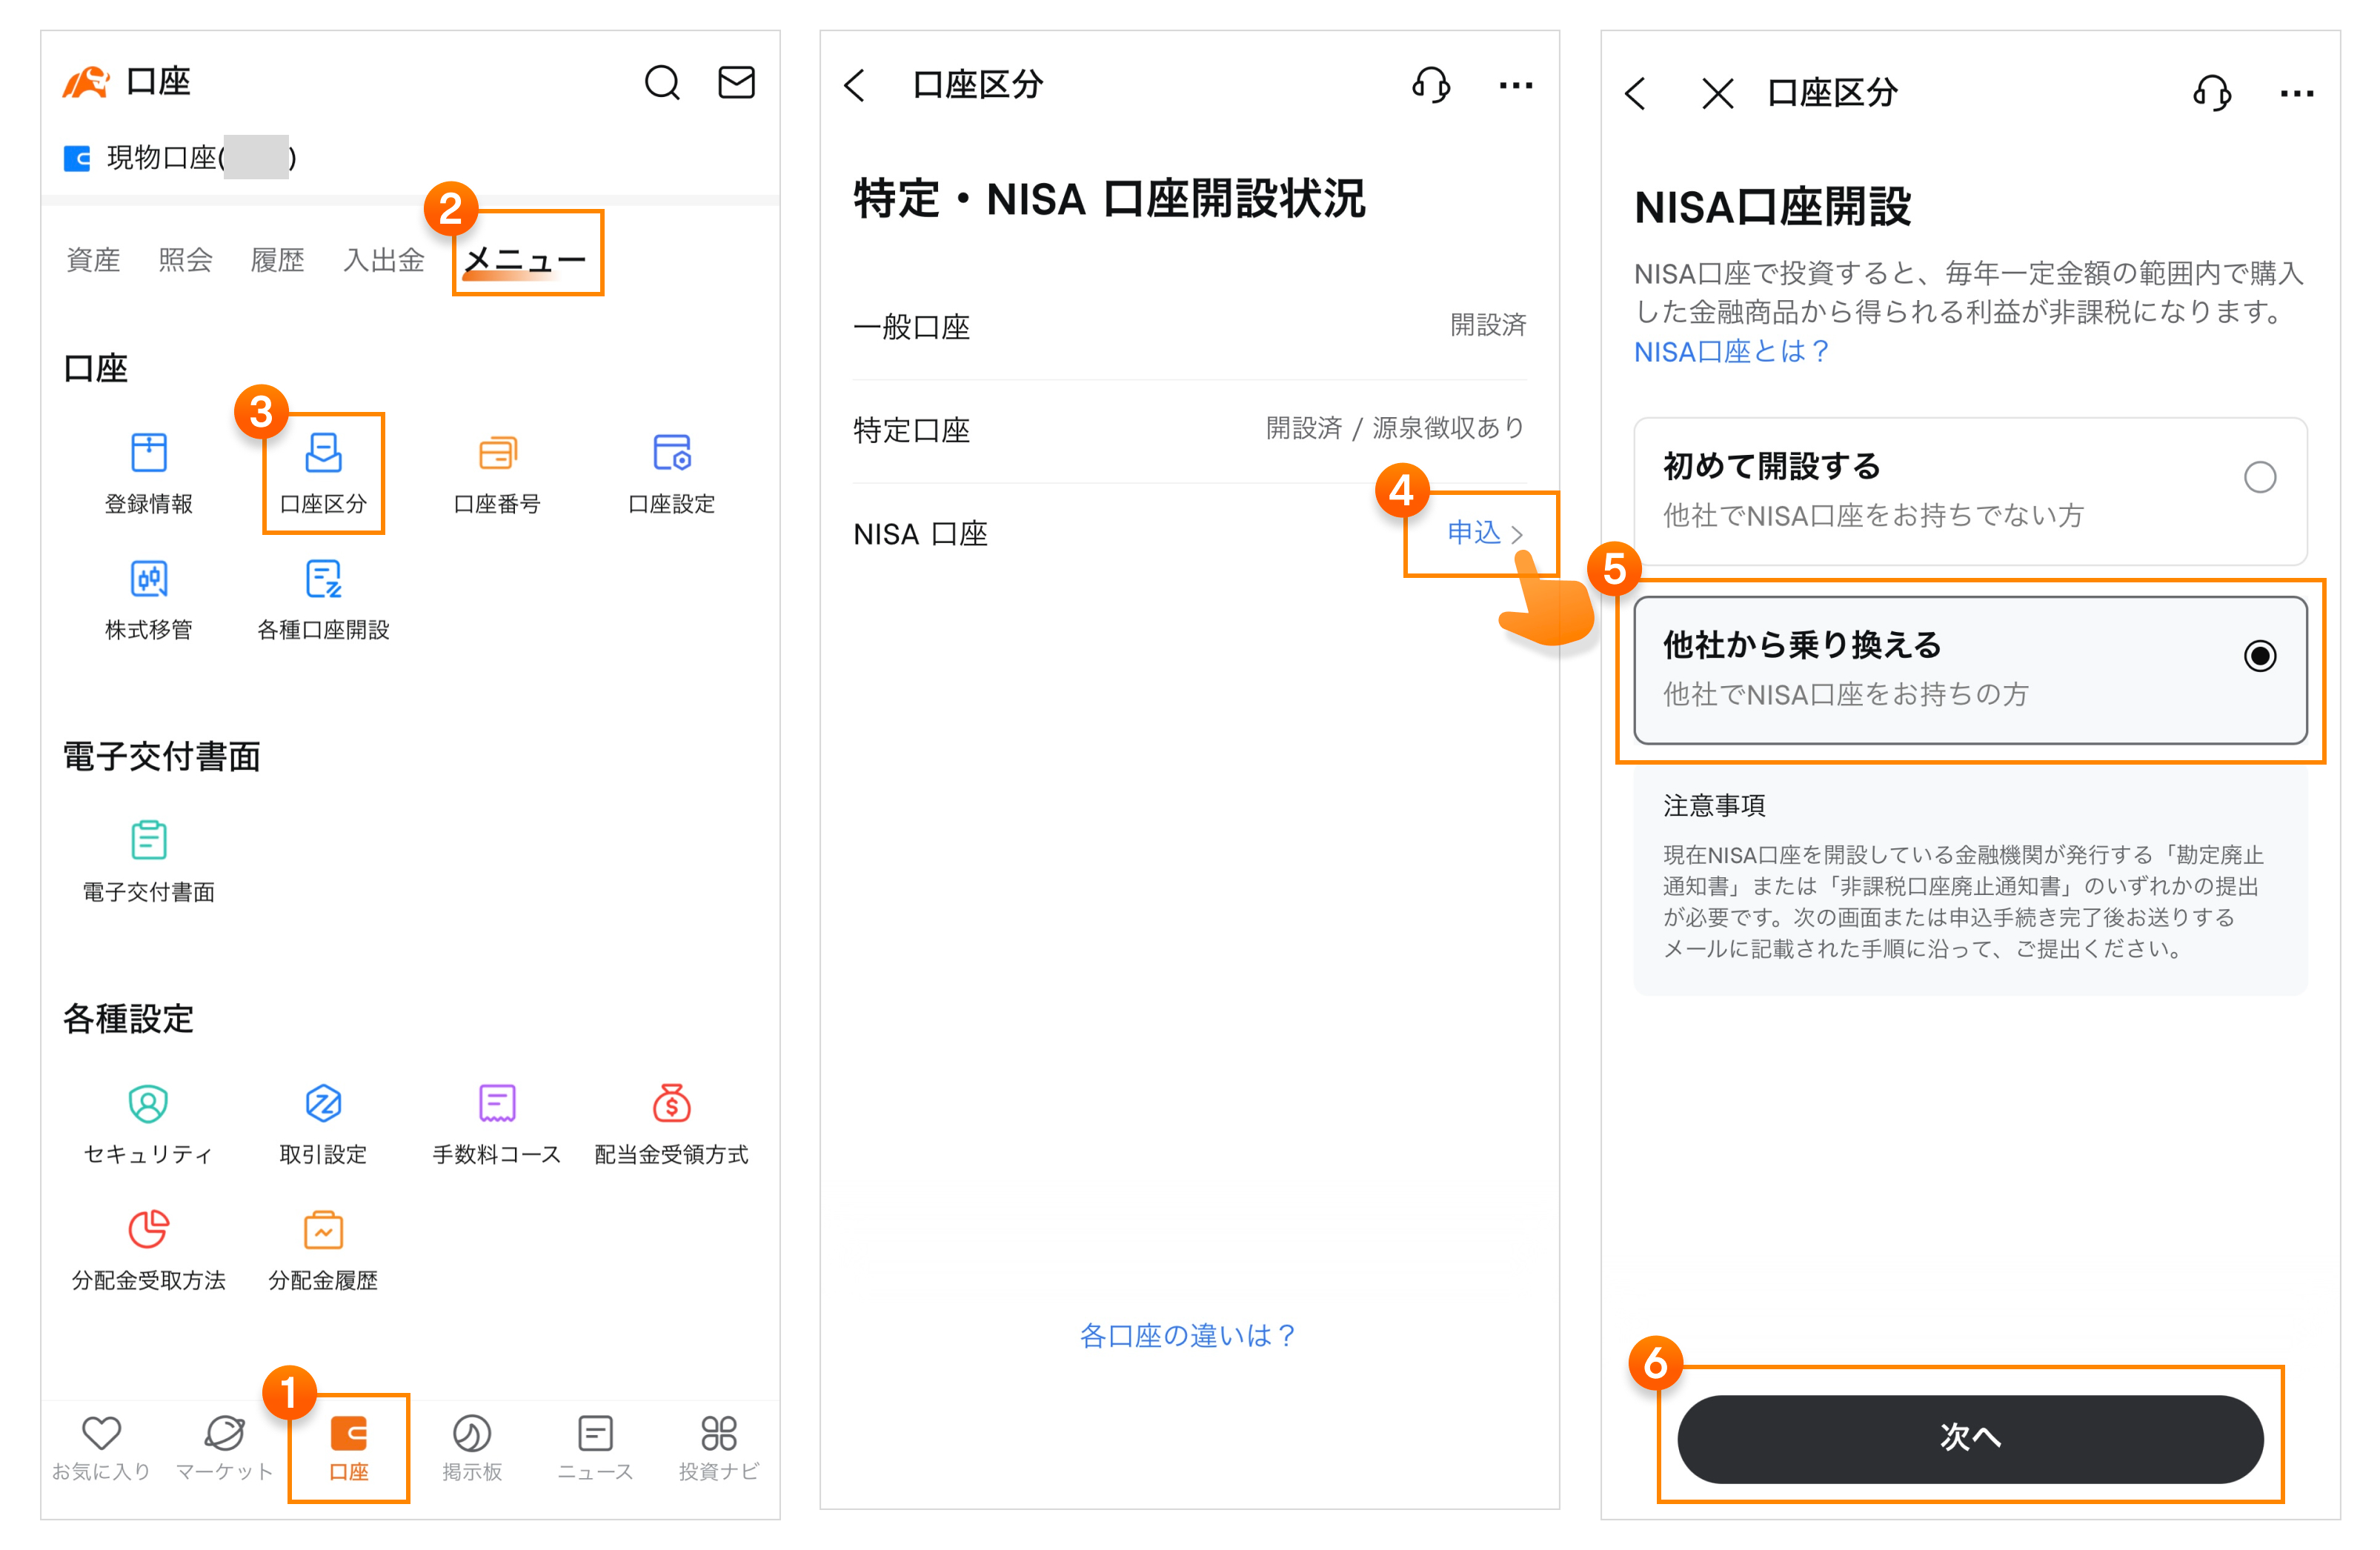2380x1550 pixels.
Task: Open three-dots menu on 口座開設状況 screen
Action: (x=1515, y=86)
